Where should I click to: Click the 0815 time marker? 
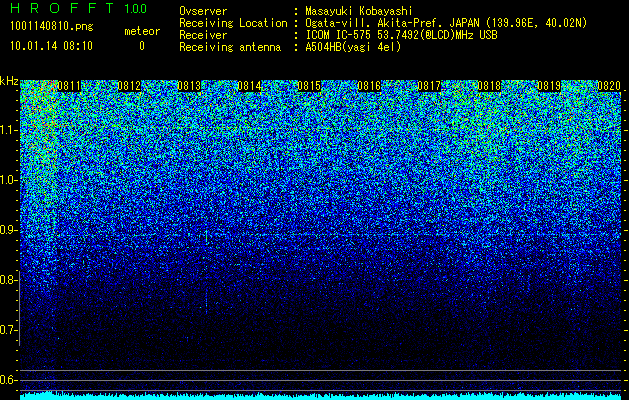[x=309, y=86]
